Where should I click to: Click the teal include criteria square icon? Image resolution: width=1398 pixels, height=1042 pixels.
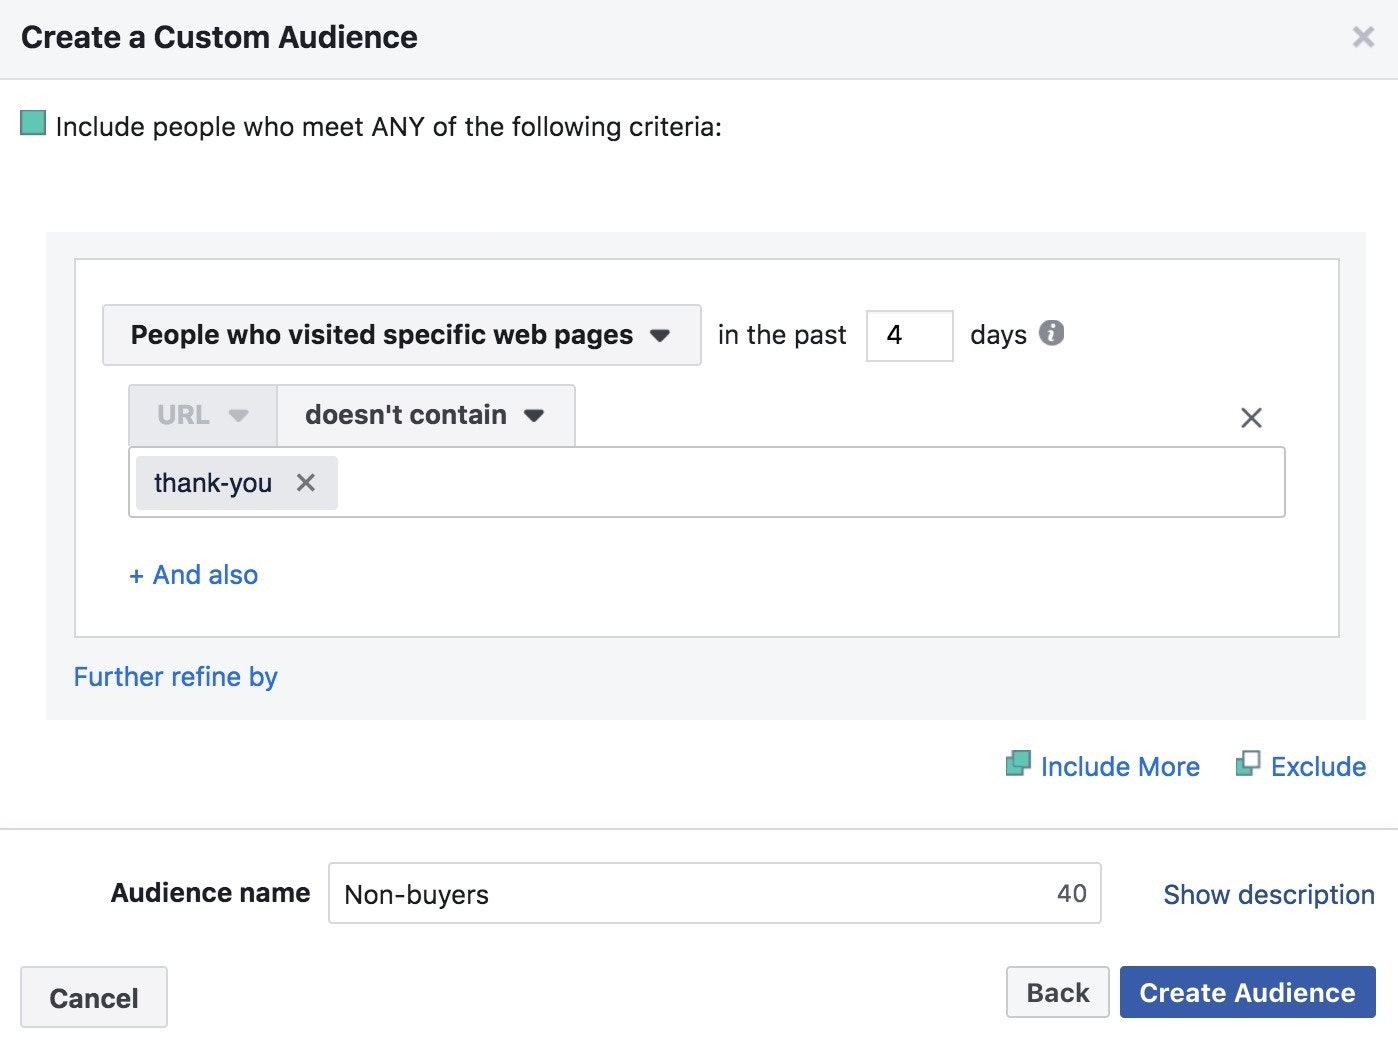coord(33,124)
